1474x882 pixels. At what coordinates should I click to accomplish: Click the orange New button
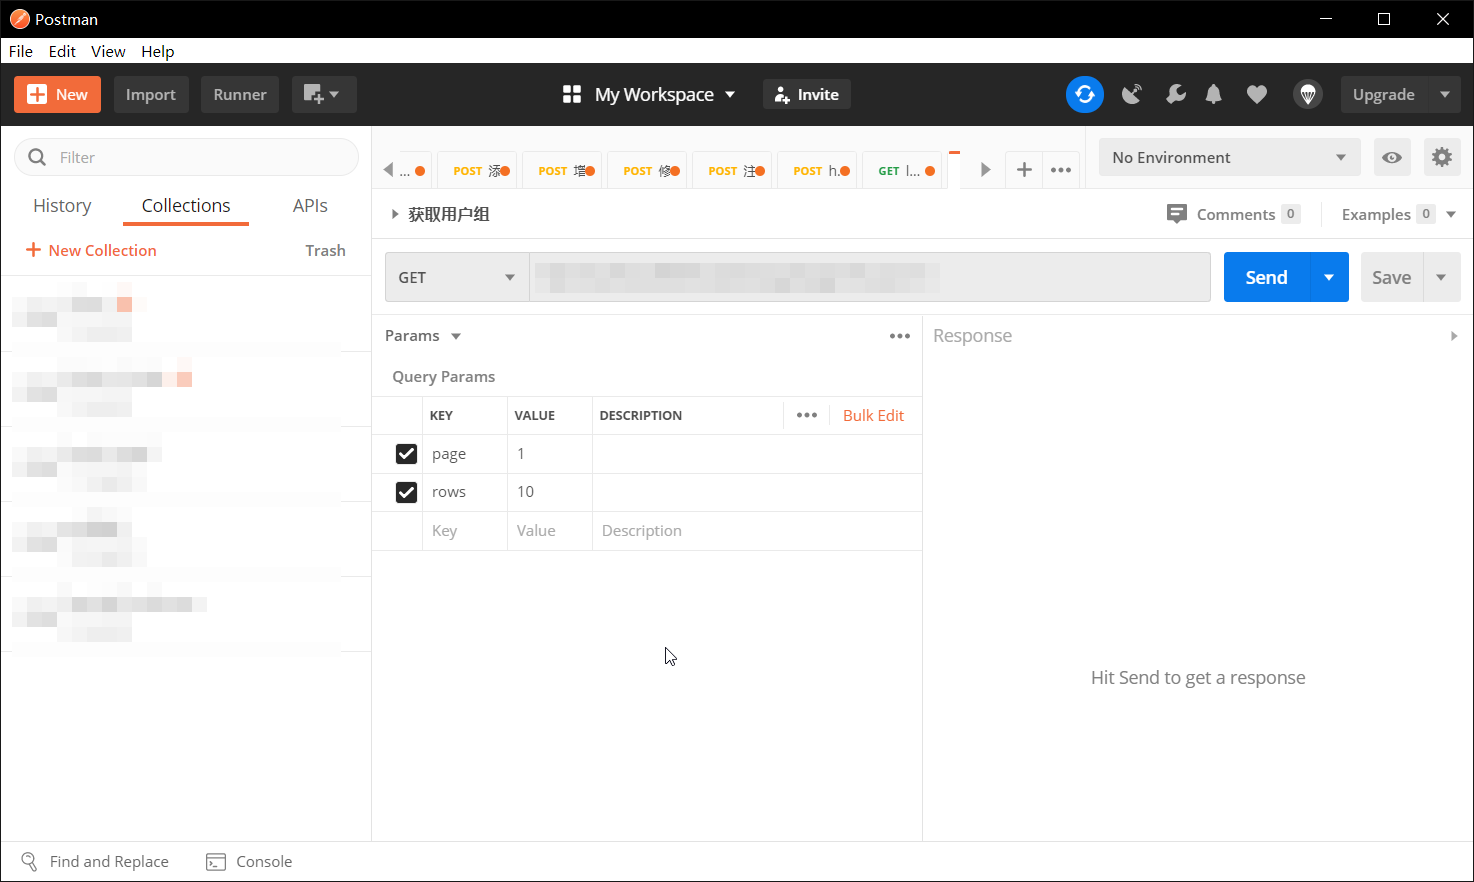point(57,94)
